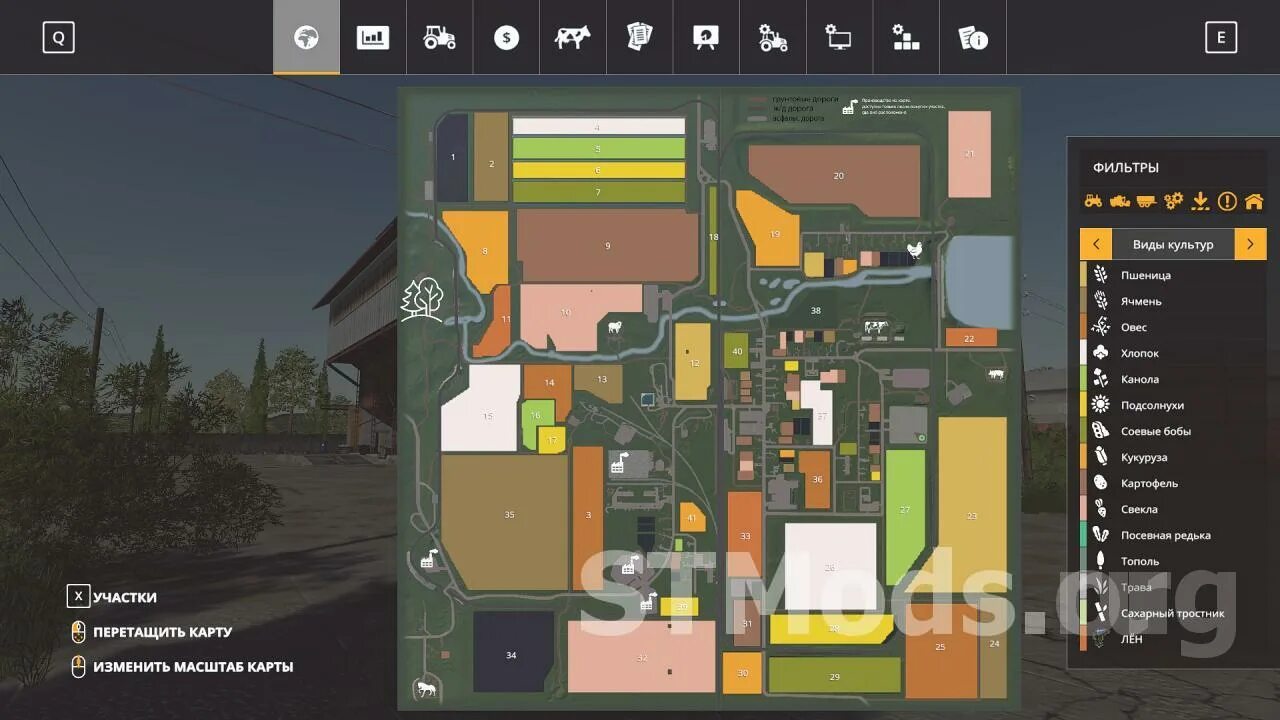
Task: Click the factory icon left of field 35
Action: click(x=429, y=559)
